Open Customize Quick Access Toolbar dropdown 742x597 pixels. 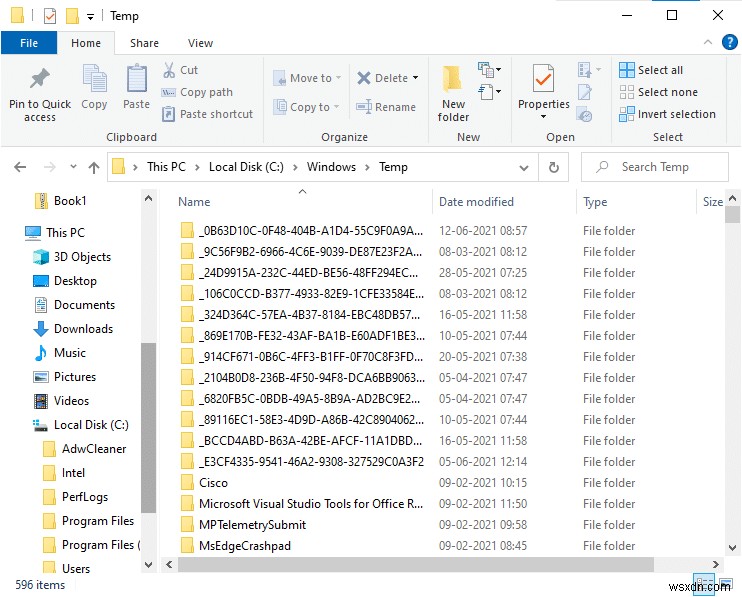tap(90, 17)
